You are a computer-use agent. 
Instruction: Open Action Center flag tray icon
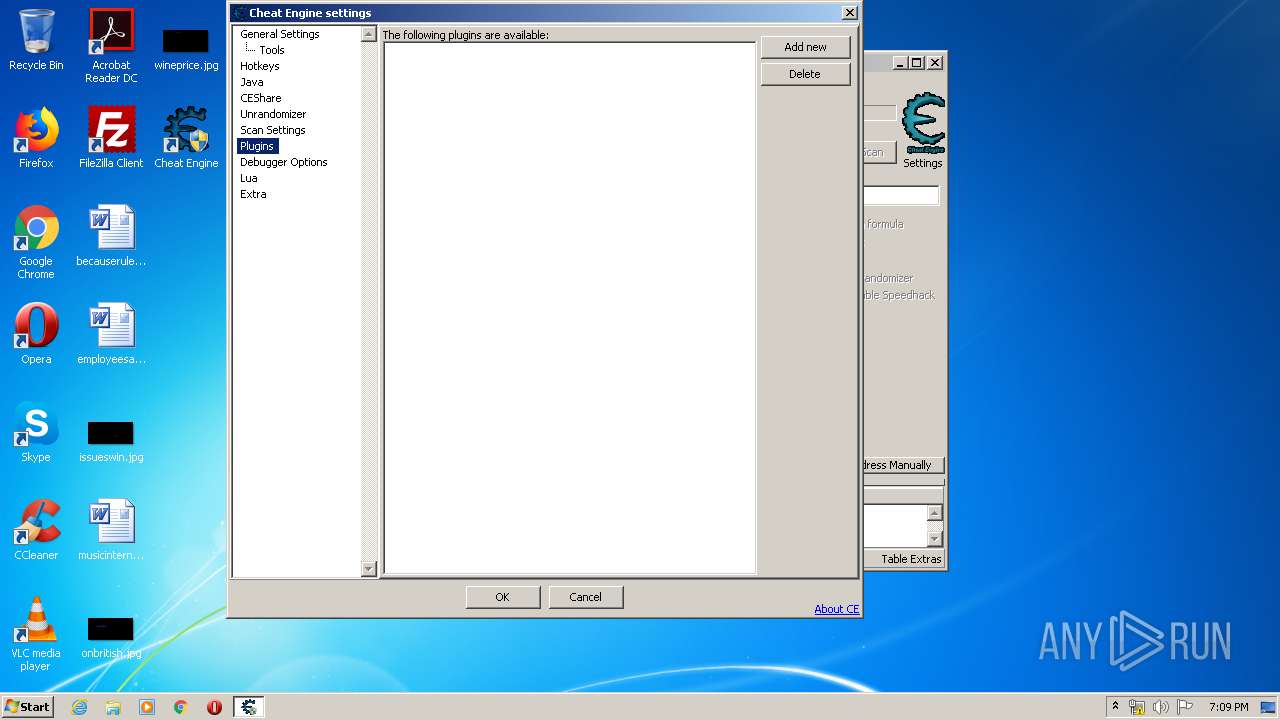coord(1184,707)
